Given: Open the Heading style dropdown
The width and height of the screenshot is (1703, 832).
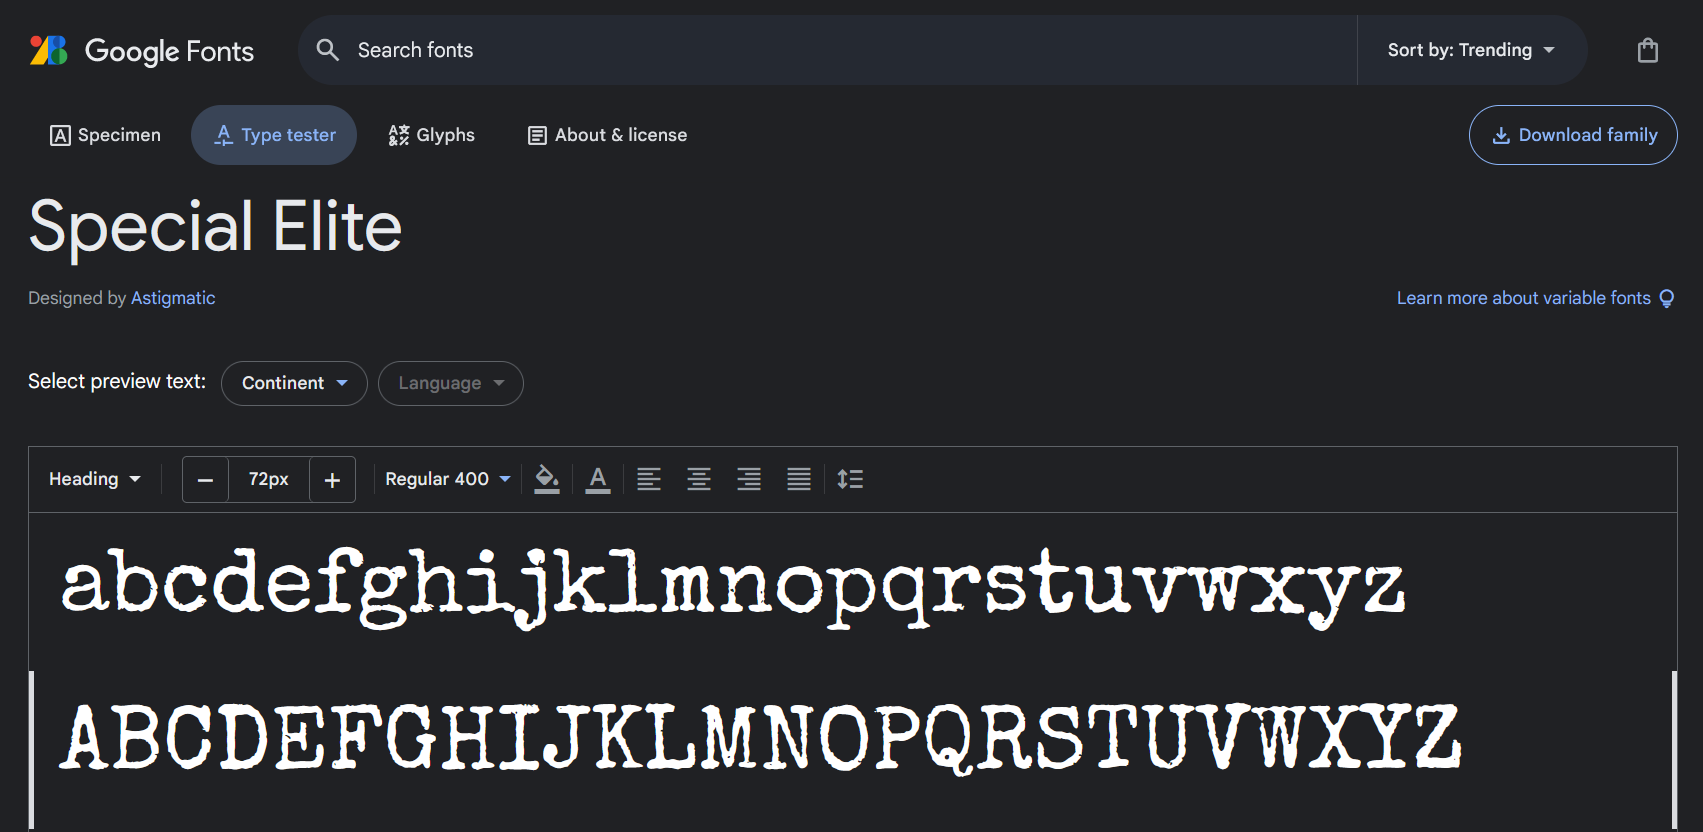Looking at the screenshot, I should click(x=95, y=479).
